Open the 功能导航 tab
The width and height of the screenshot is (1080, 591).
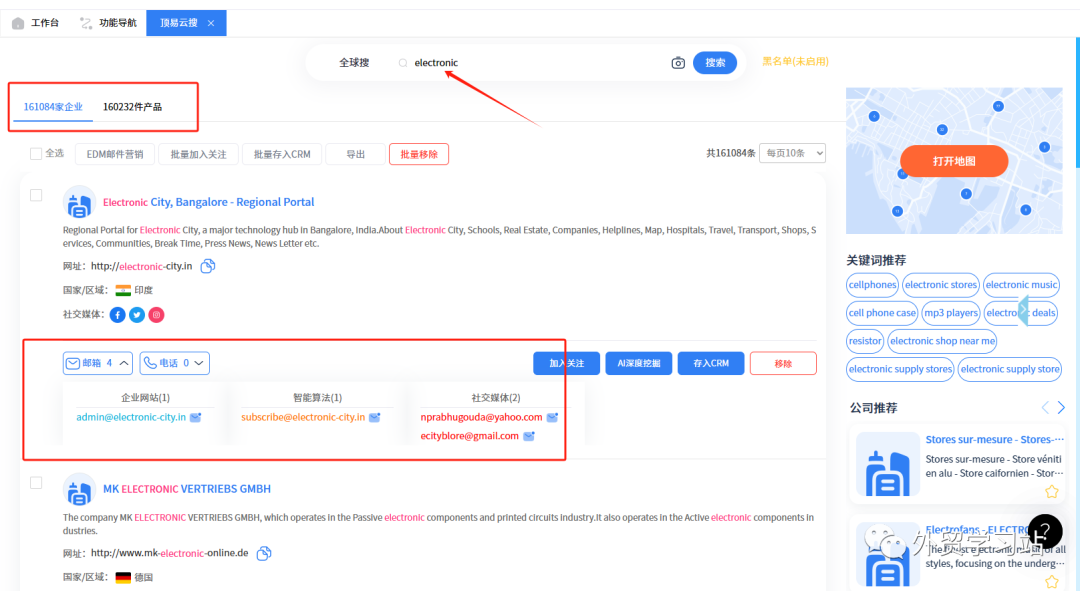(108, 23)
